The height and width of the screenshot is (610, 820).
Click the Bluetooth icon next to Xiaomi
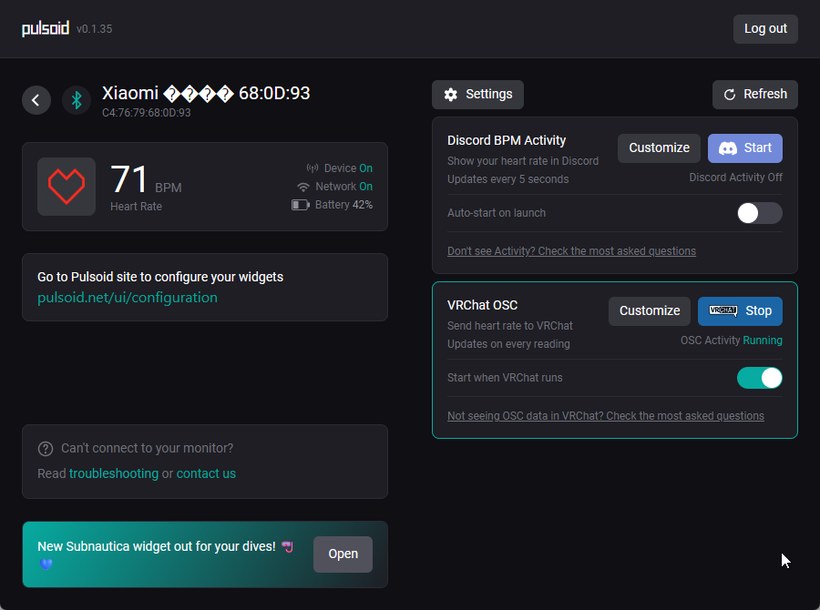click(x=76, y=100)
